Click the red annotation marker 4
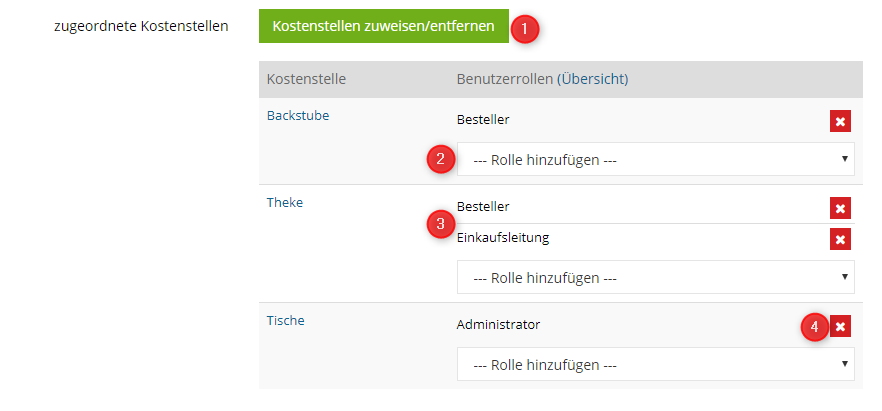Image resolution: width=882 pixels, height=411 pixels. click(813, 326)
